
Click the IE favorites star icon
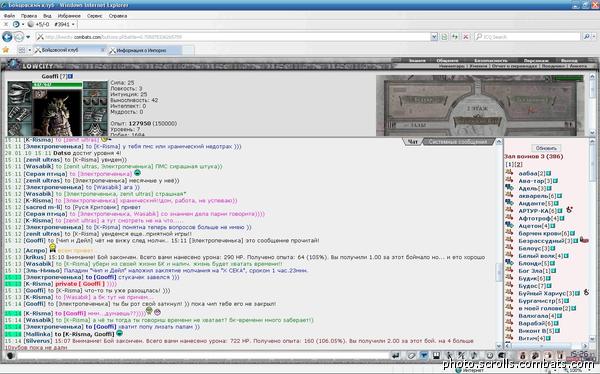[5, 50]
